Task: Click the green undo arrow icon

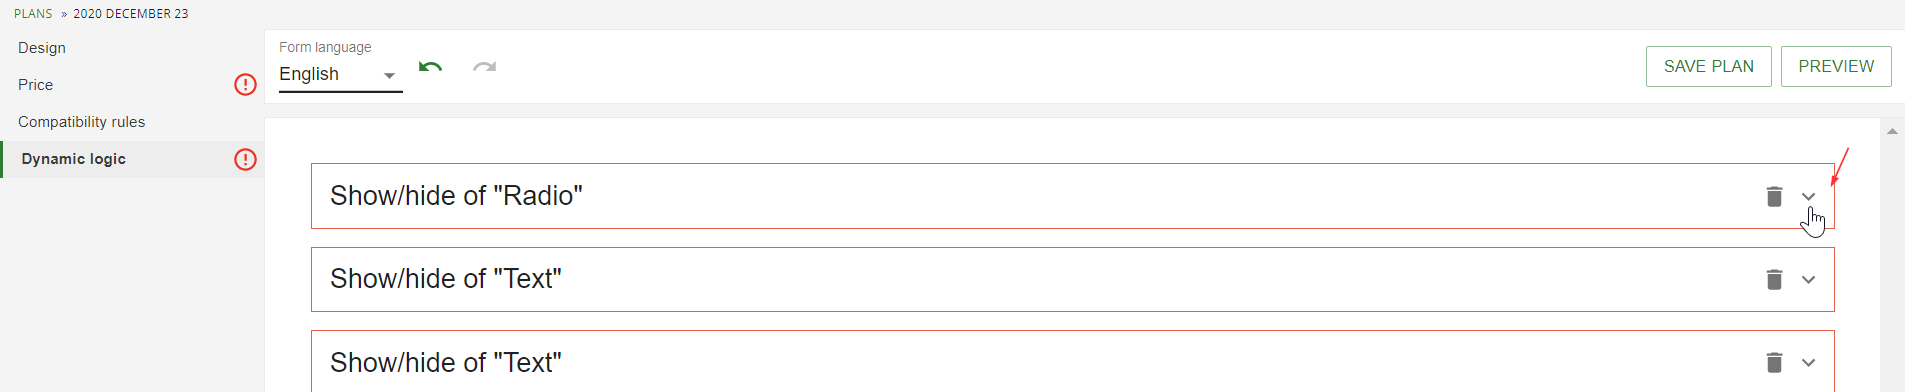Action: pyautogui.click(x=430, y=67)
